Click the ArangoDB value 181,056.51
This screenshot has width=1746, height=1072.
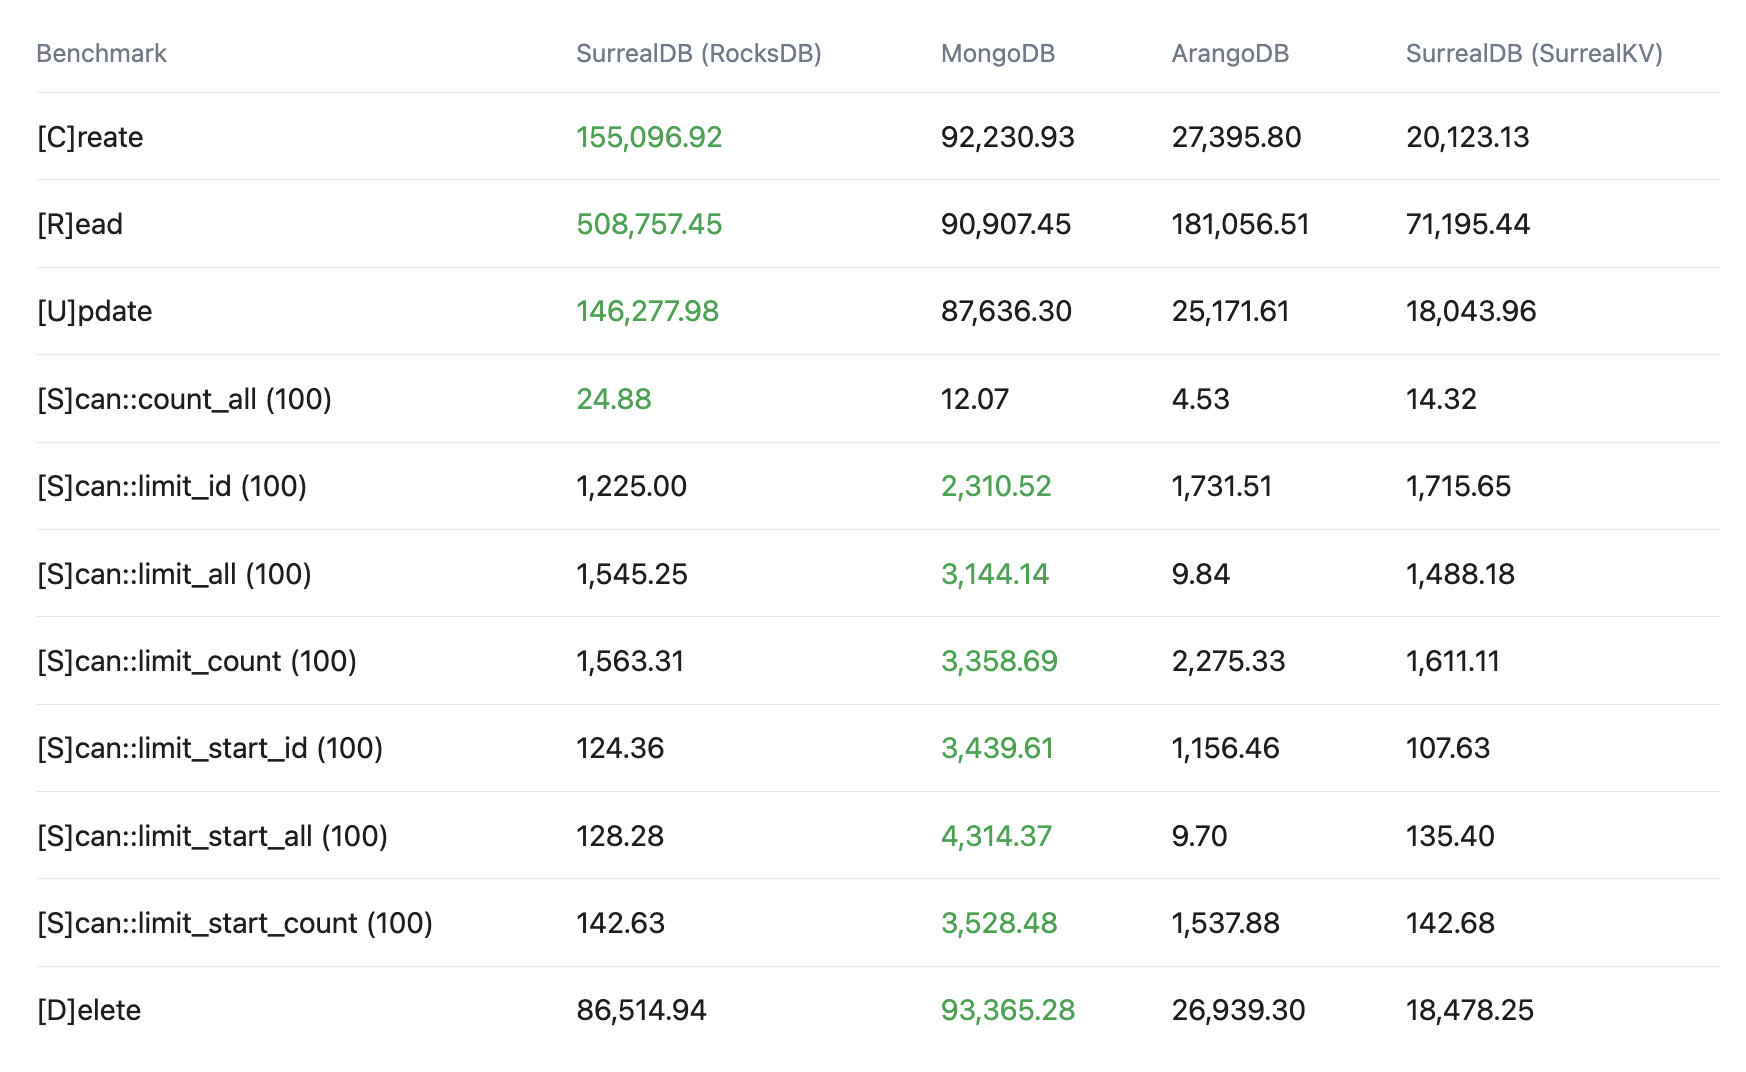point(1240,224)
